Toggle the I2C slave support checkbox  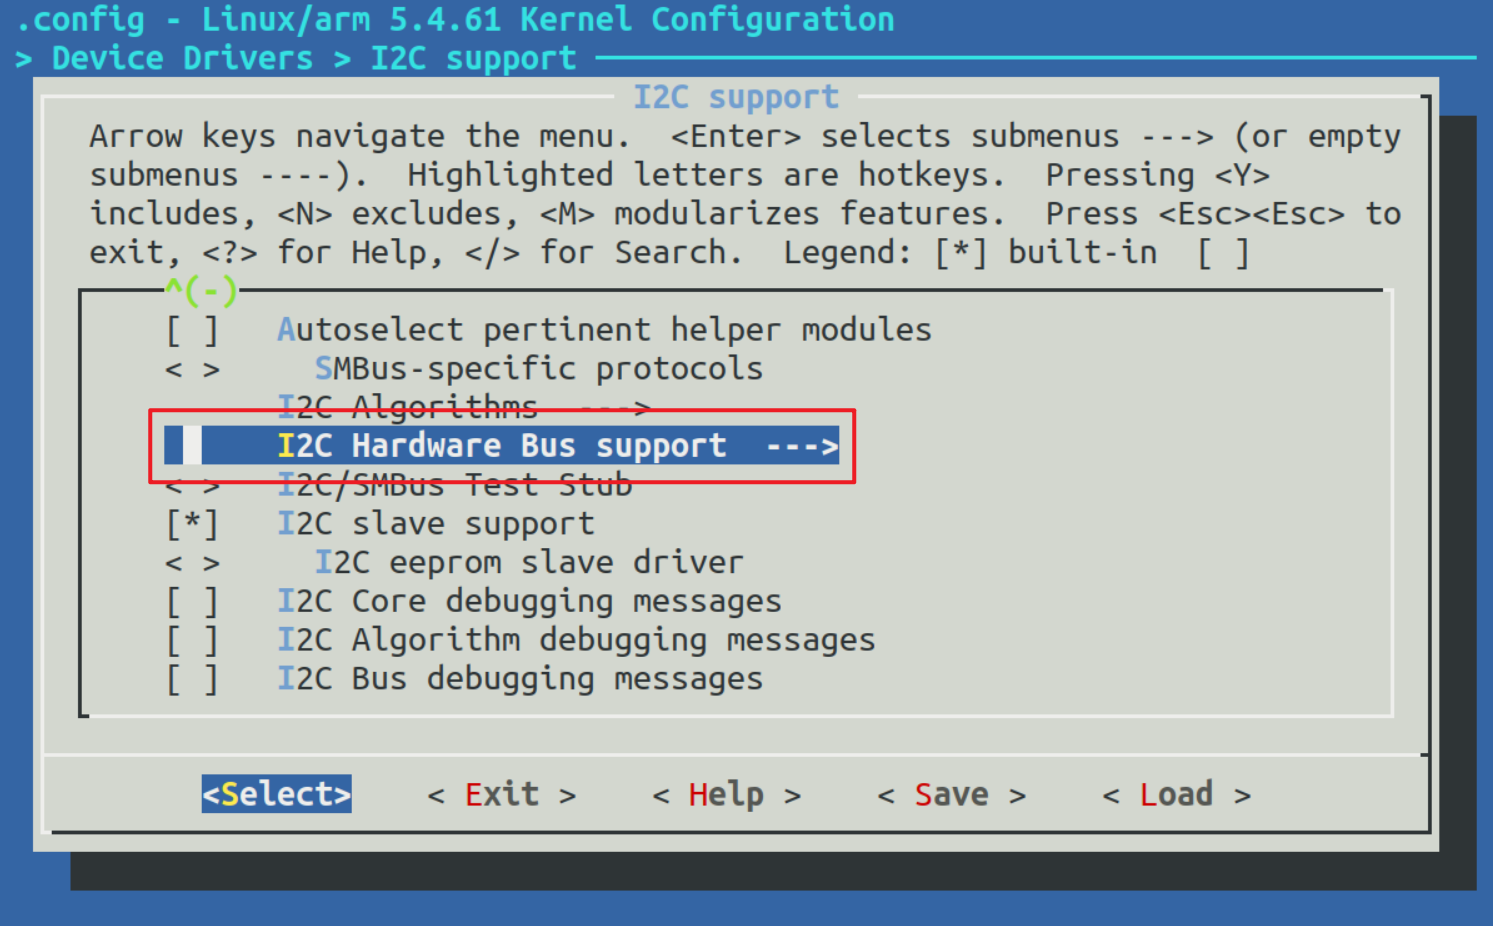point(191,524)
